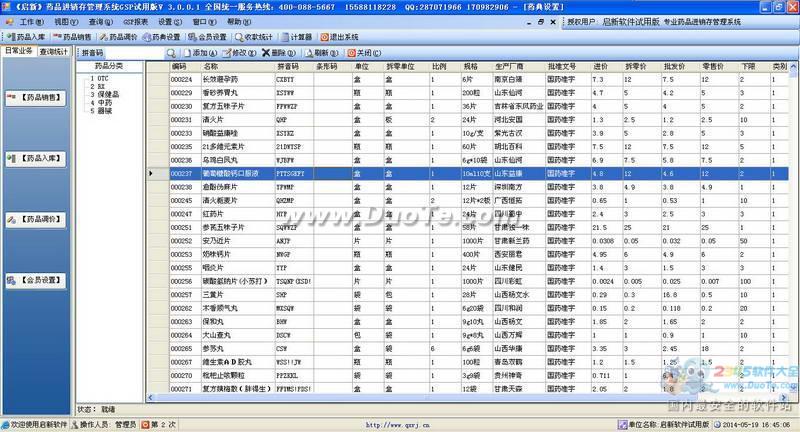The width and height of the screenshot is (800, 432).
Task: Click the 添加(A) add button
Action: coord(201,53)
